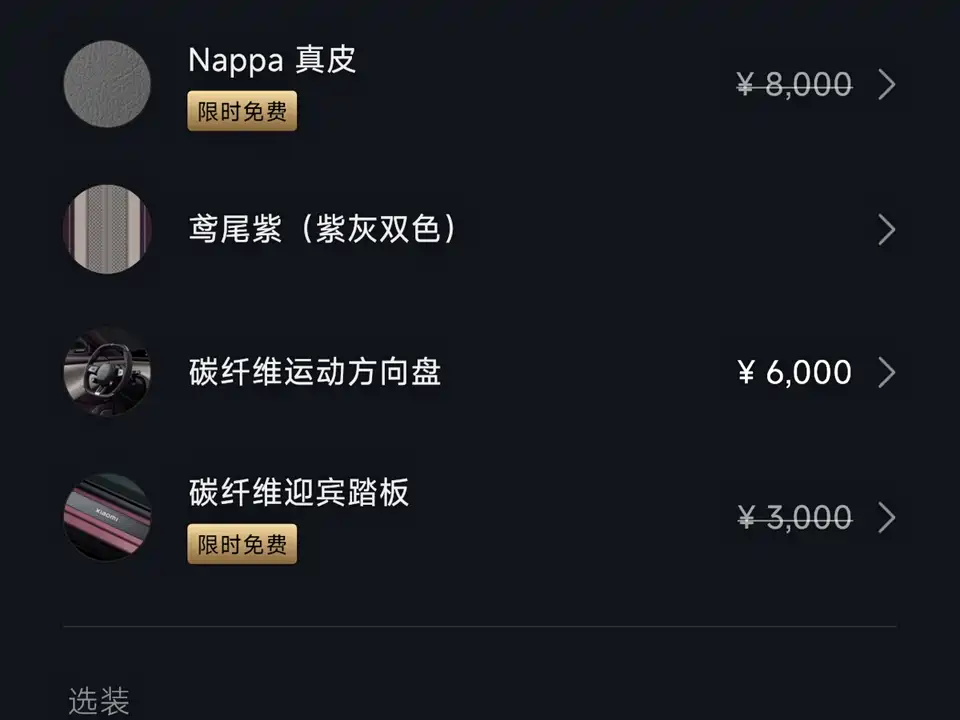Open the 碳纤维迎宾踏板 chevron arrow
960x720 pixels.
886,518
